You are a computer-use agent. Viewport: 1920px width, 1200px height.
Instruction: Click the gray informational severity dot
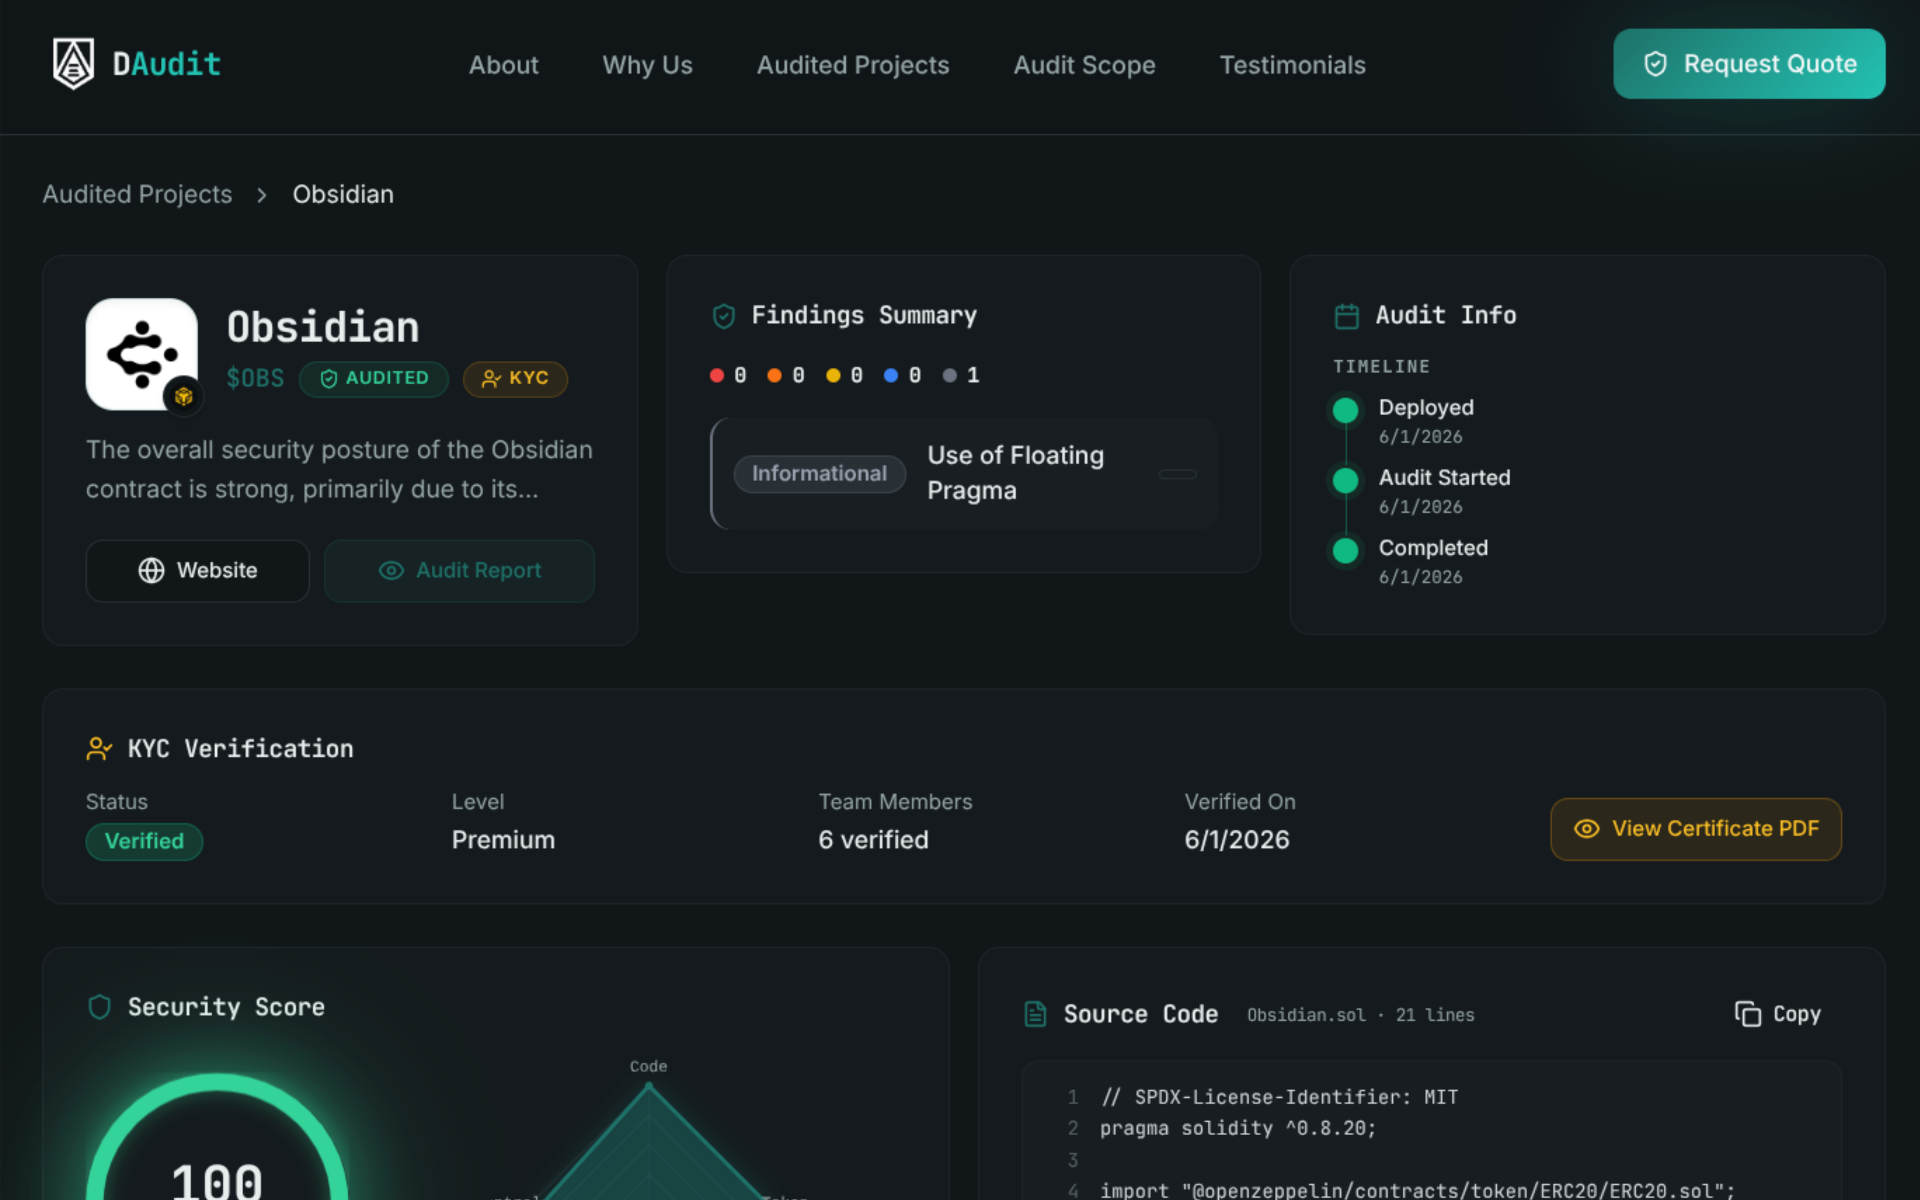point(950,375)
